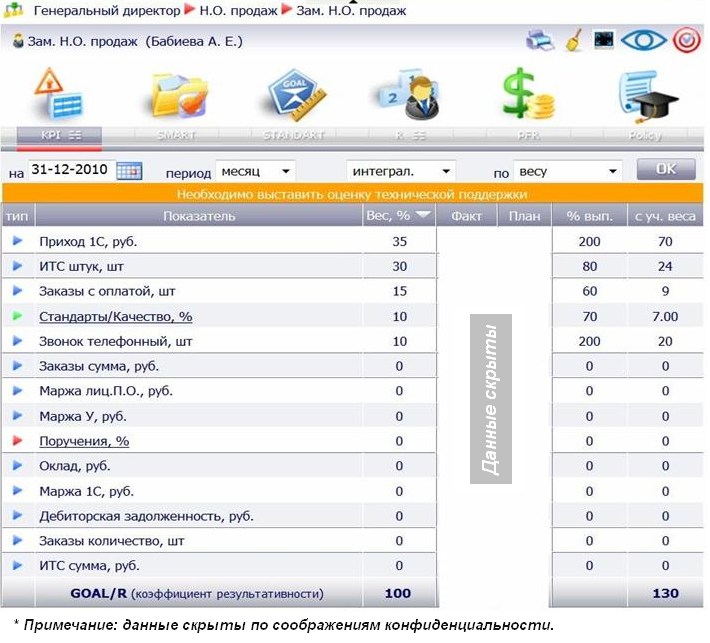Click blue arrow of Оклад row
This screenshot has width=710, height=643.
coord(17,465)
